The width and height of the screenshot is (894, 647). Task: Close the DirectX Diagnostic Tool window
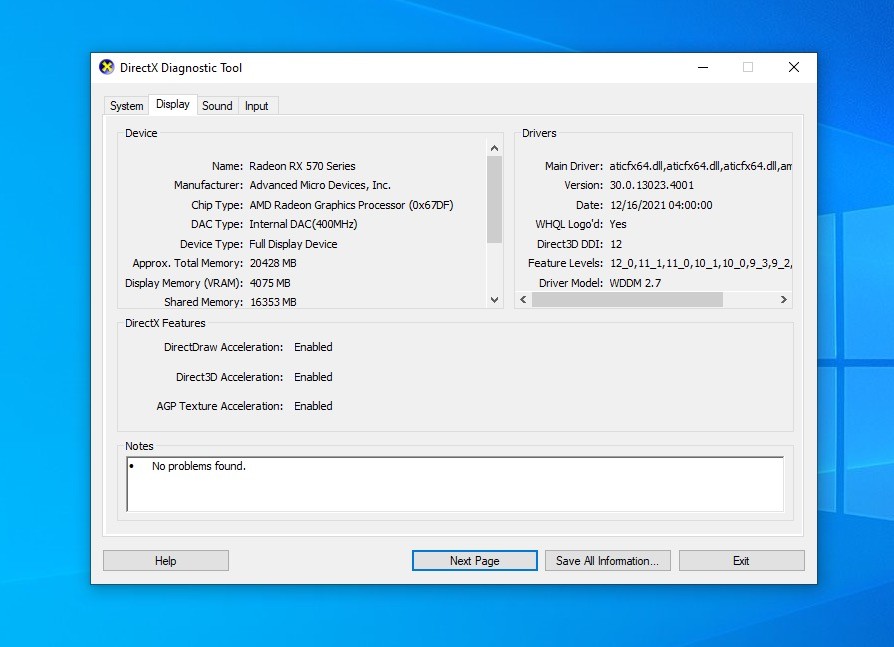pyautogui.click(x=793, y=68)
